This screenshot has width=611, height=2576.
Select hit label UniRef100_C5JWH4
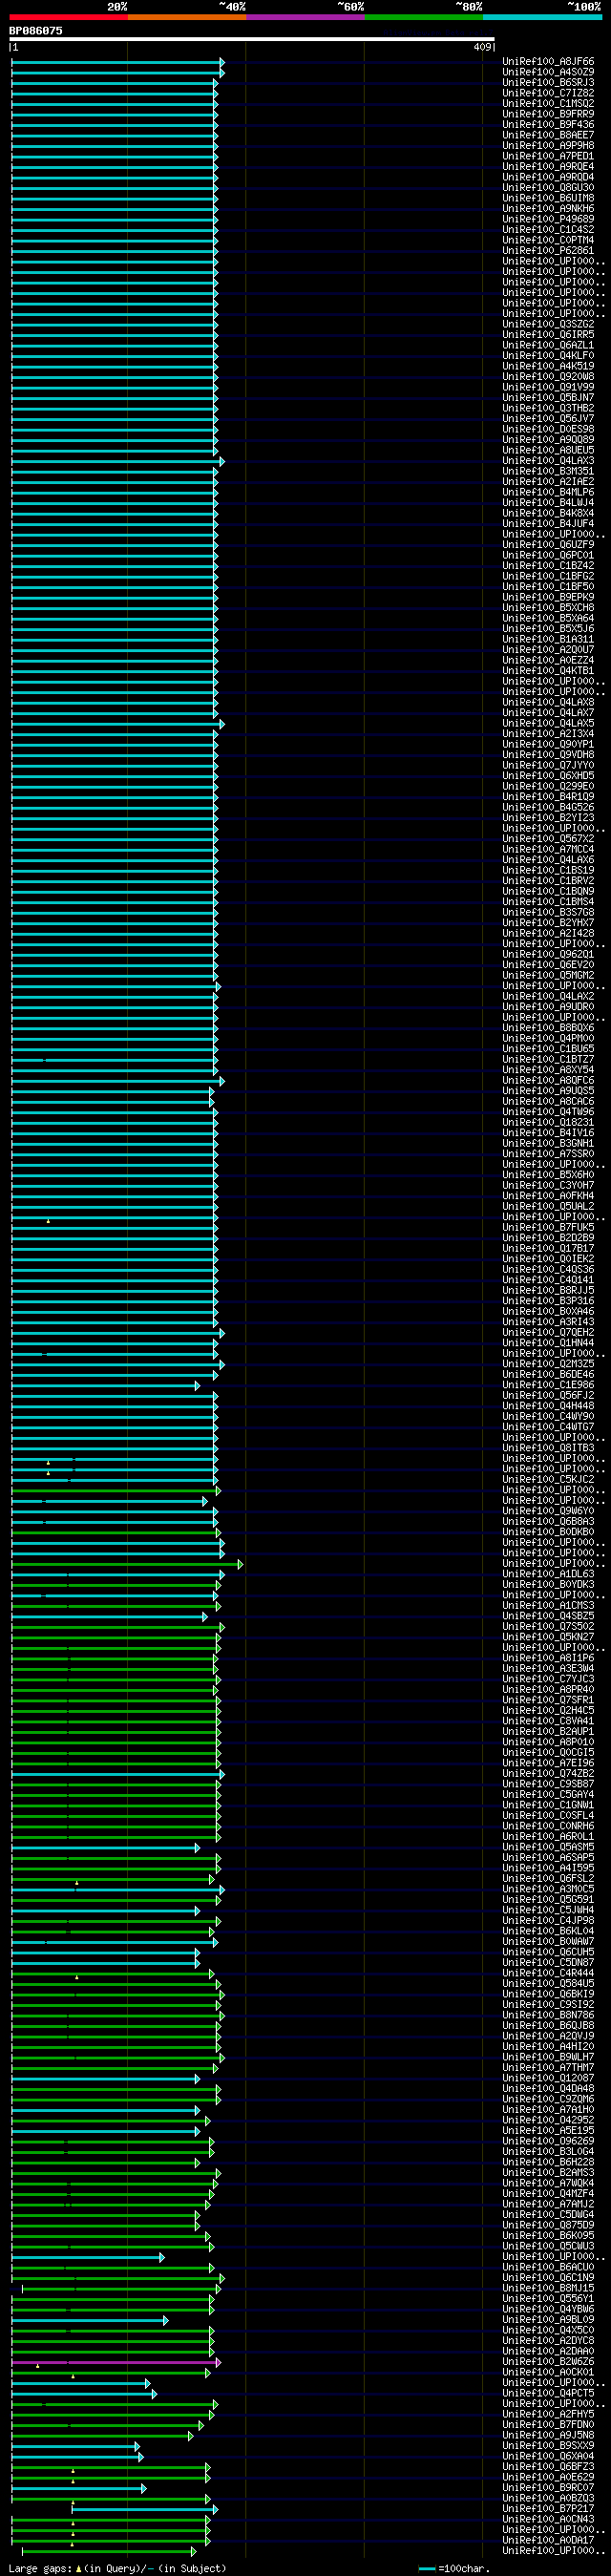point(548,1910)
